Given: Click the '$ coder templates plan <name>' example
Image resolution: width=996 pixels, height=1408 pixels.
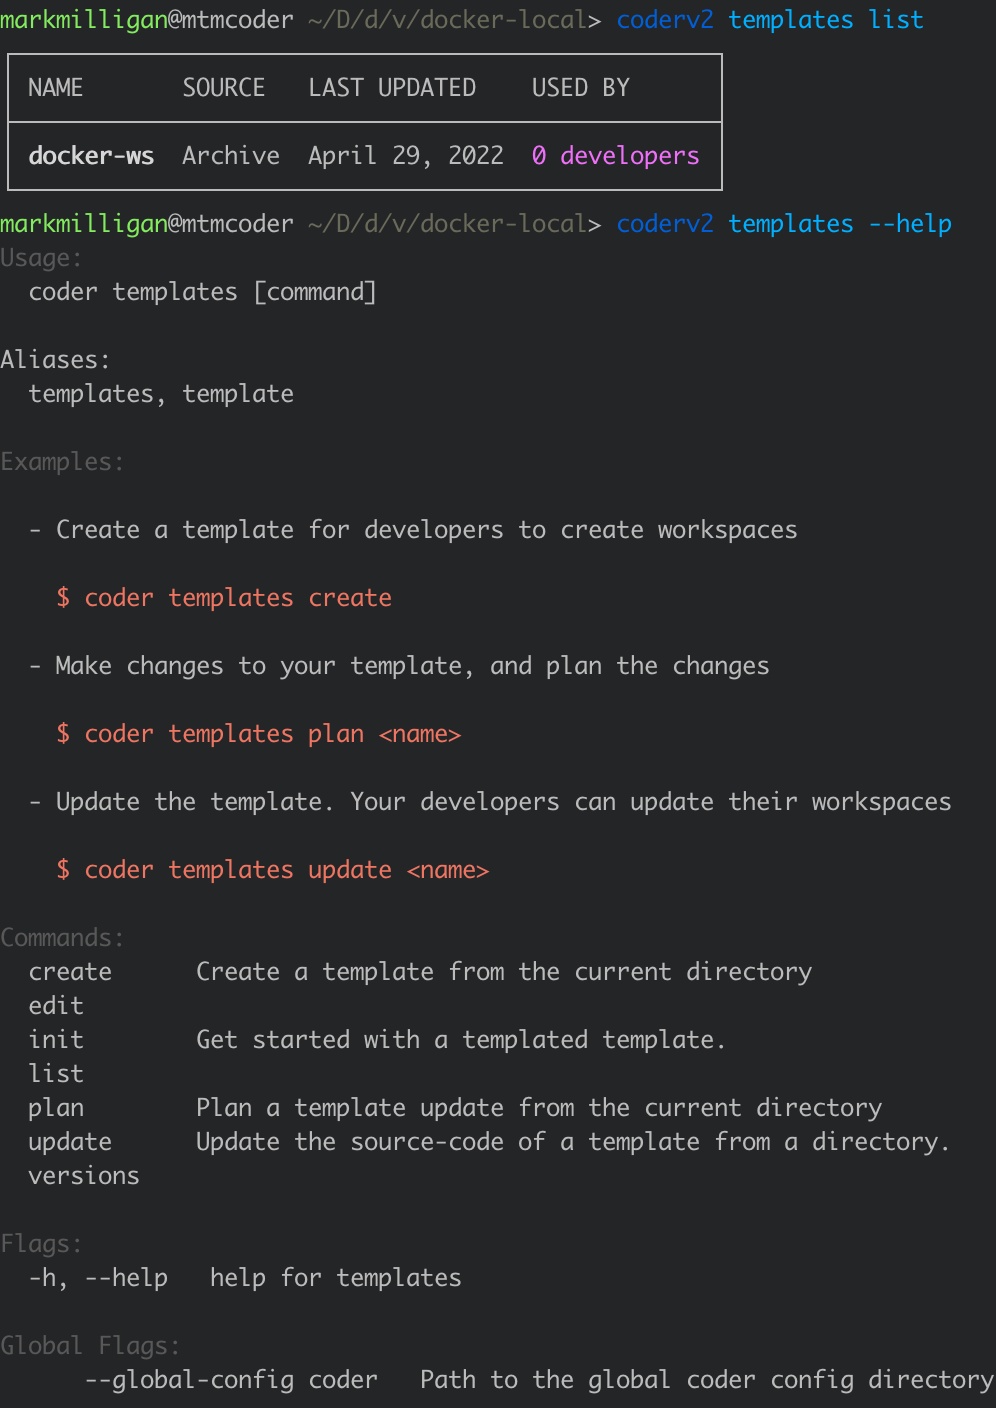Looking at the screenshot, I should coord(259,734).
